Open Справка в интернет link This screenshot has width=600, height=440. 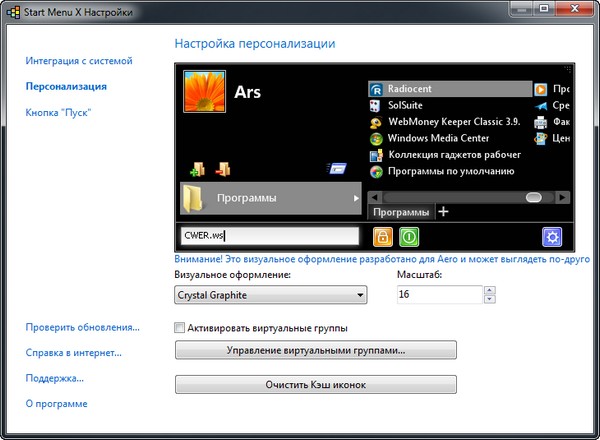coord(73,353)
